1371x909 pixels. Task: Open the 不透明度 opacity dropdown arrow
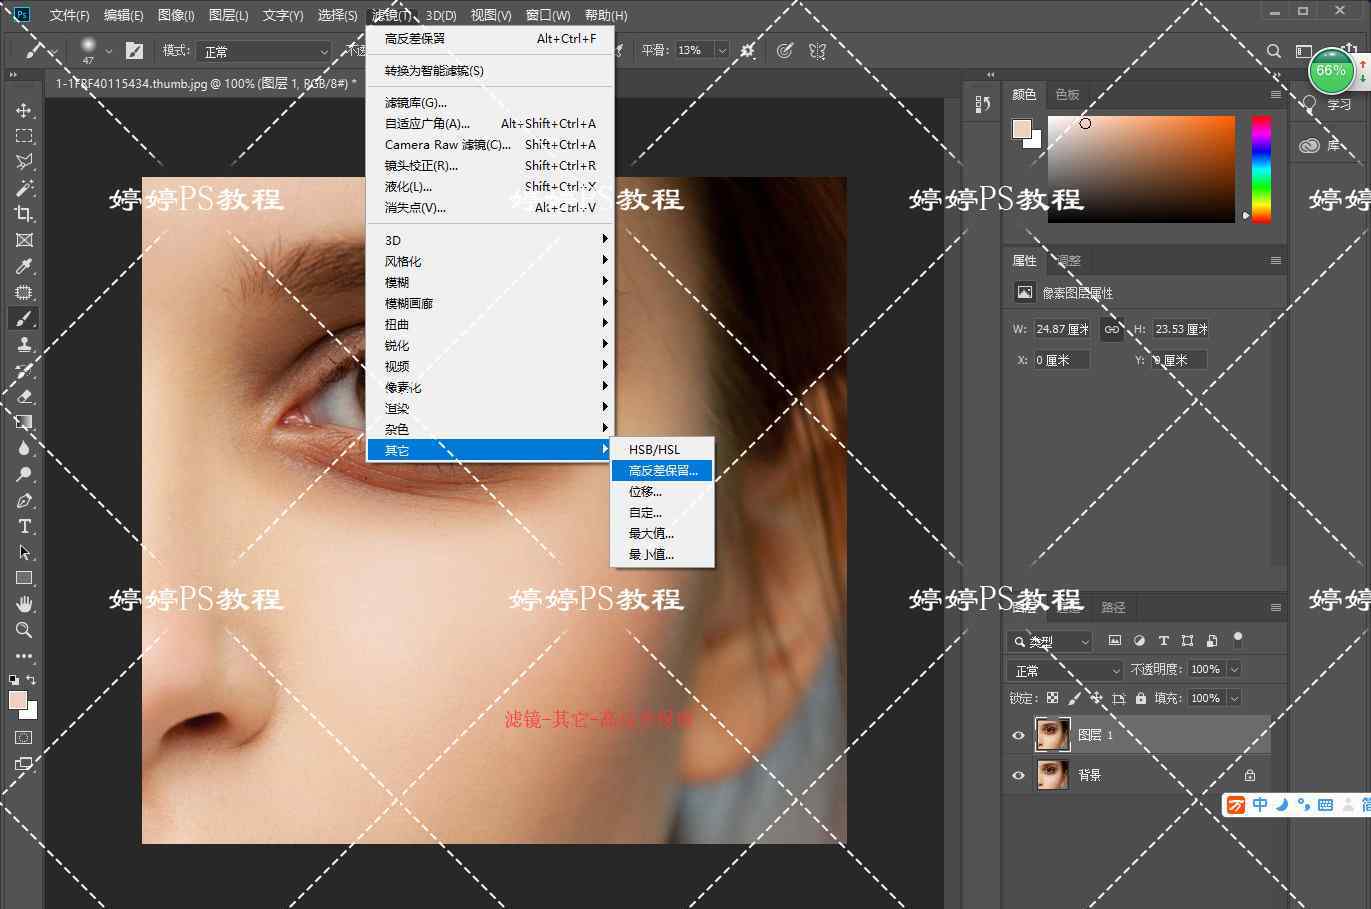1234,669
